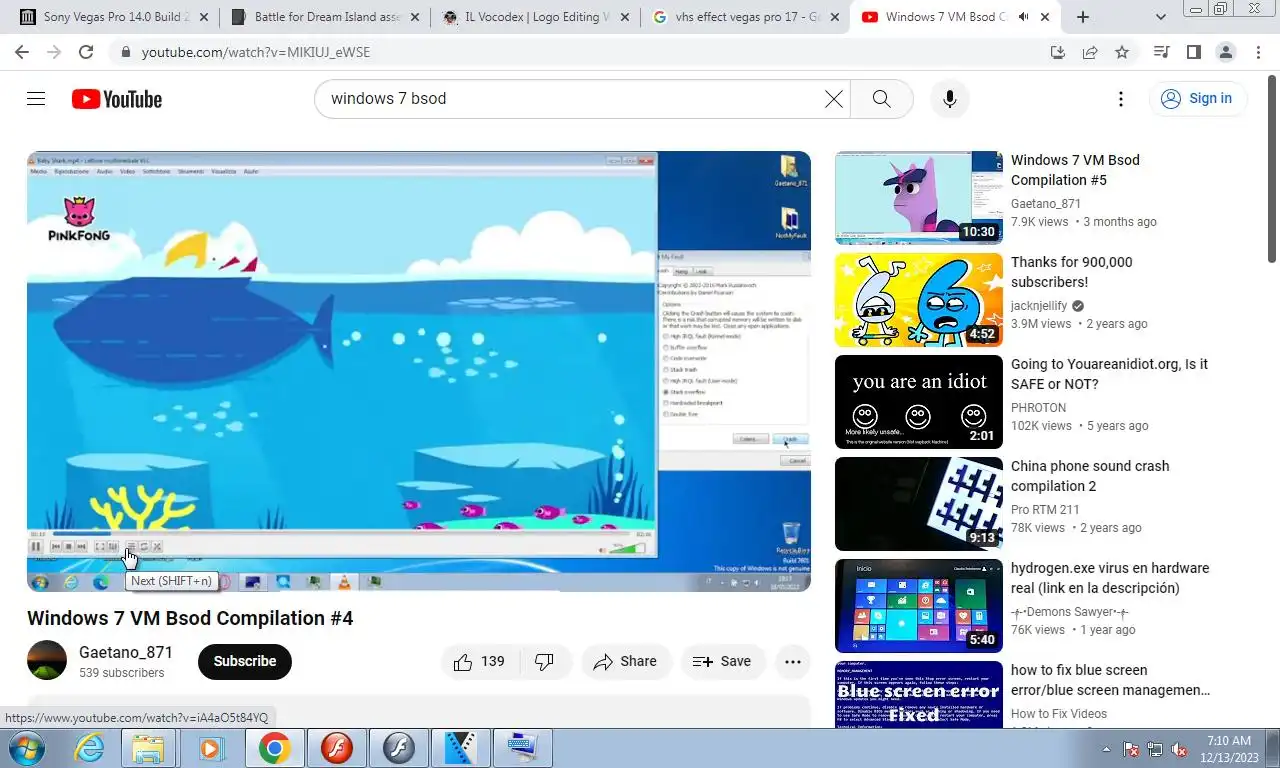The image size is (1280, 768).
Task: Bookmark this tab with the star
Action: pos(1122,52)
